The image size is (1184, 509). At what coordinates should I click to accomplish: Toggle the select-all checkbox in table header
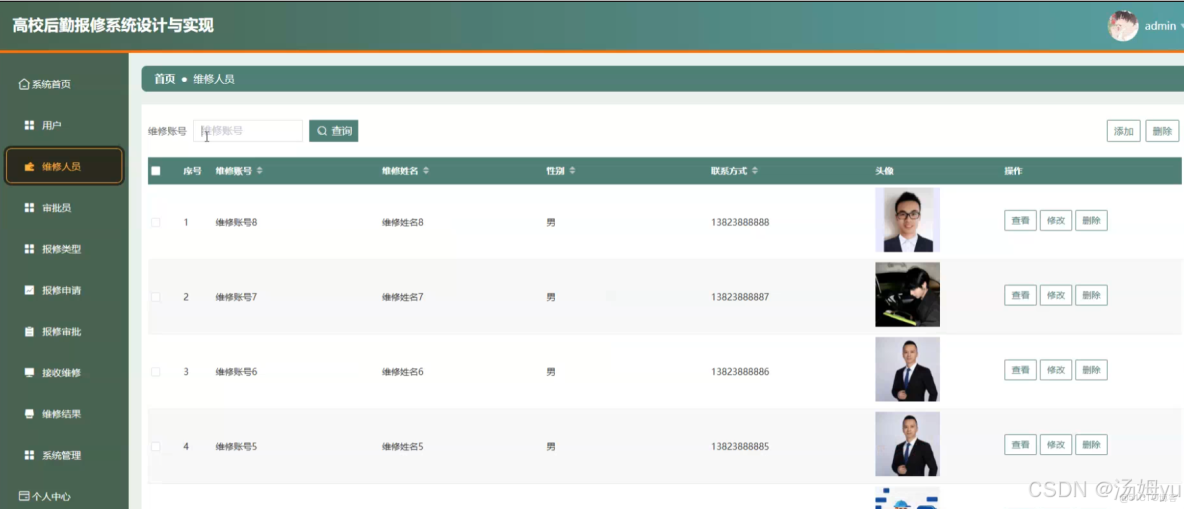coord(156,171)
